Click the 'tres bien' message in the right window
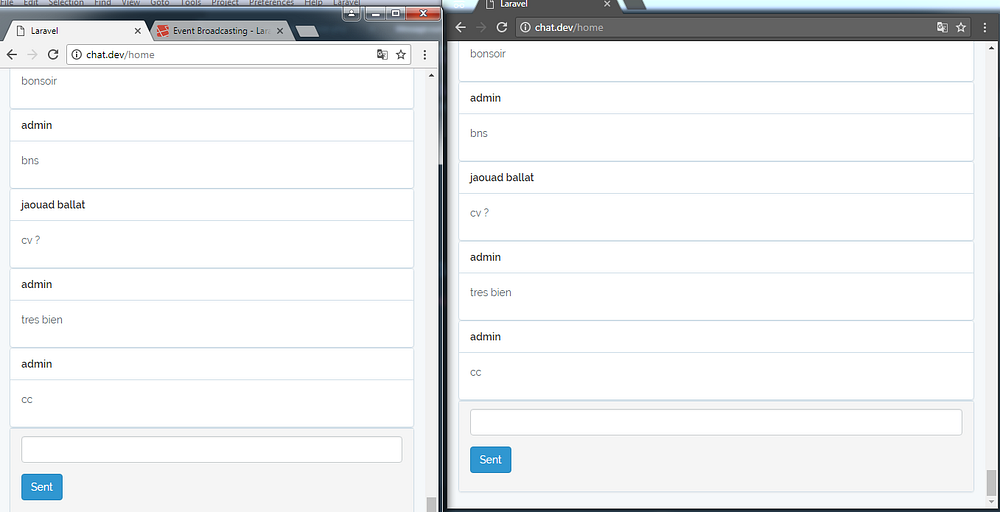 point(490,292)
